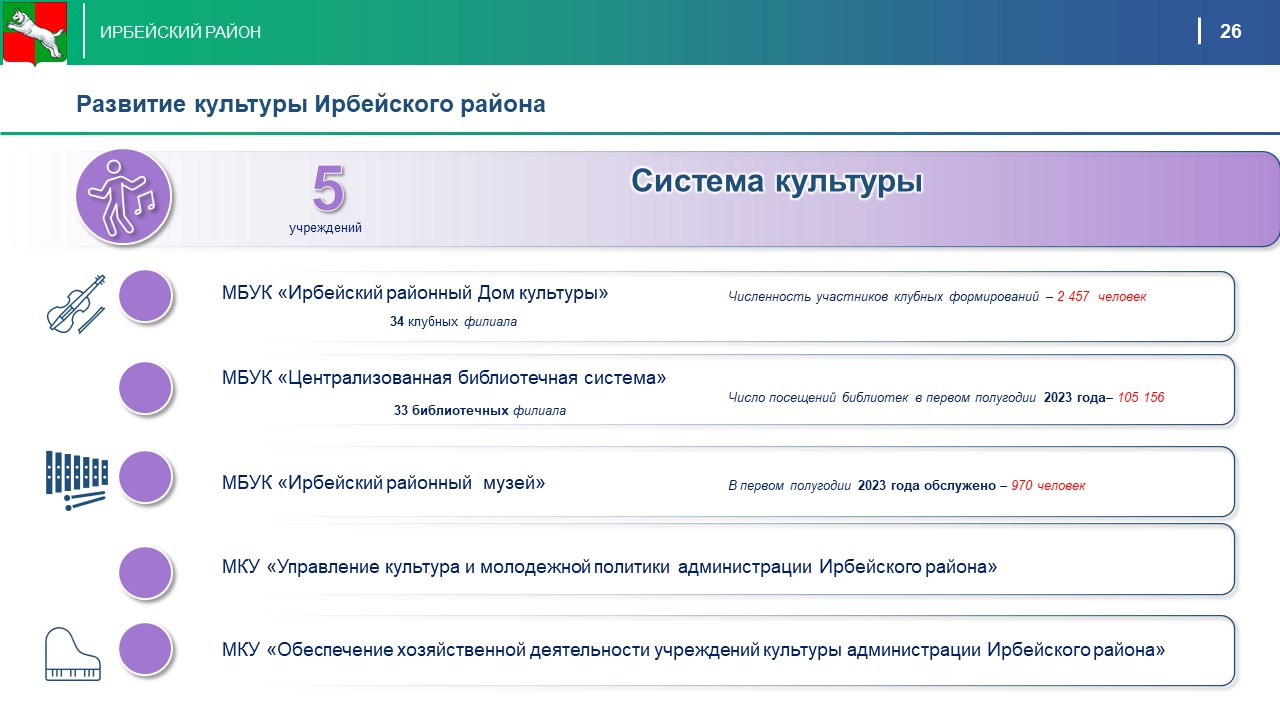Click the xylophone icon

pyautogui.click(x=76, y=480)
